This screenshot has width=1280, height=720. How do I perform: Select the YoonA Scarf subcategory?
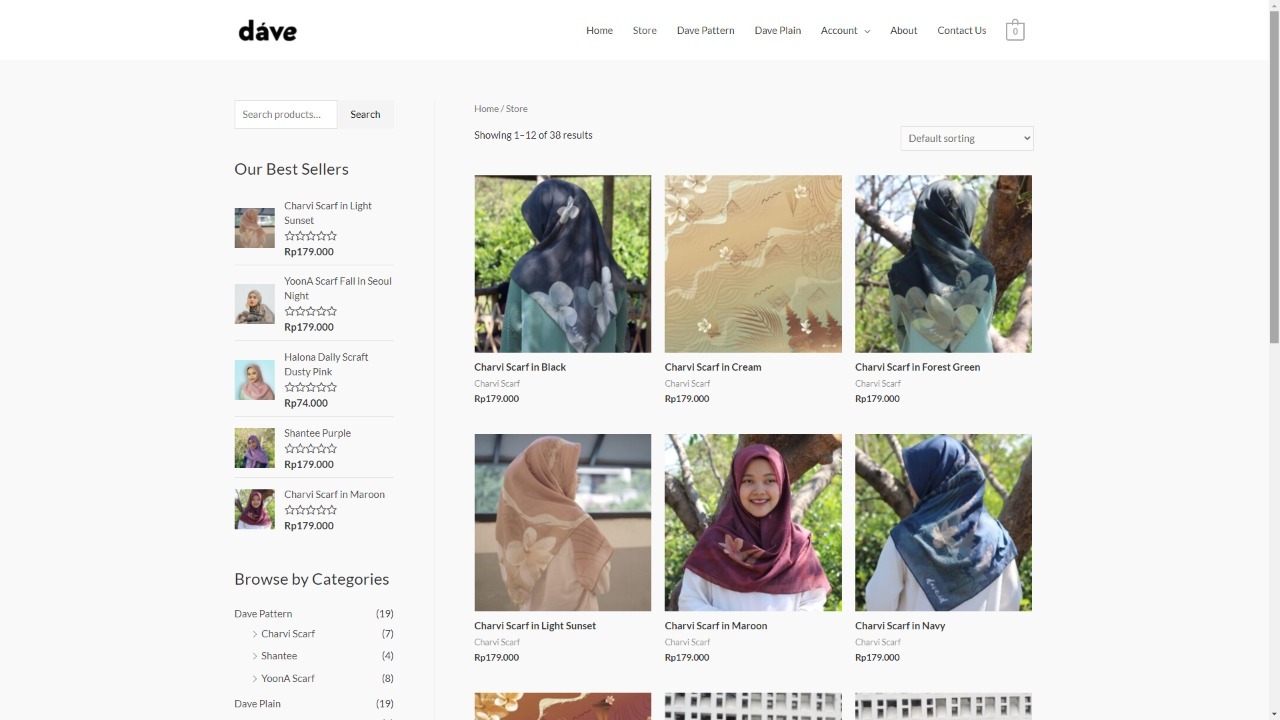287,678
